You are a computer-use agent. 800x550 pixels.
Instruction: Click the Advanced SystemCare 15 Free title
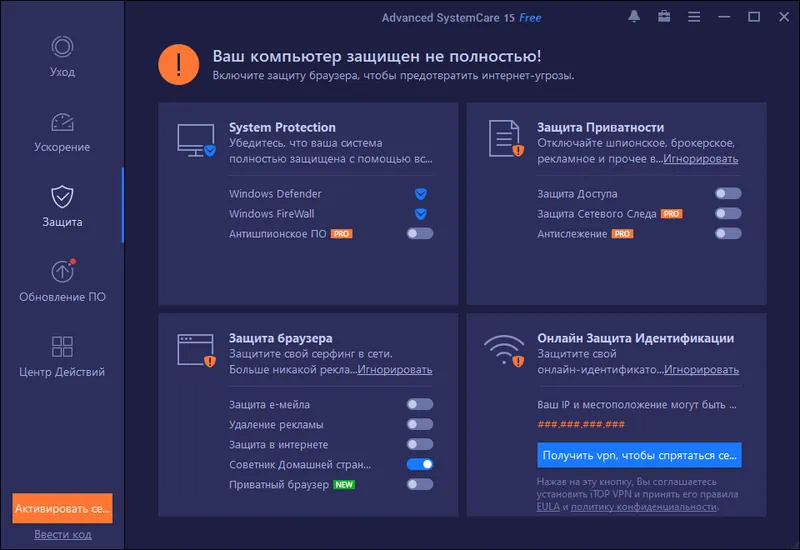[461, 18]
